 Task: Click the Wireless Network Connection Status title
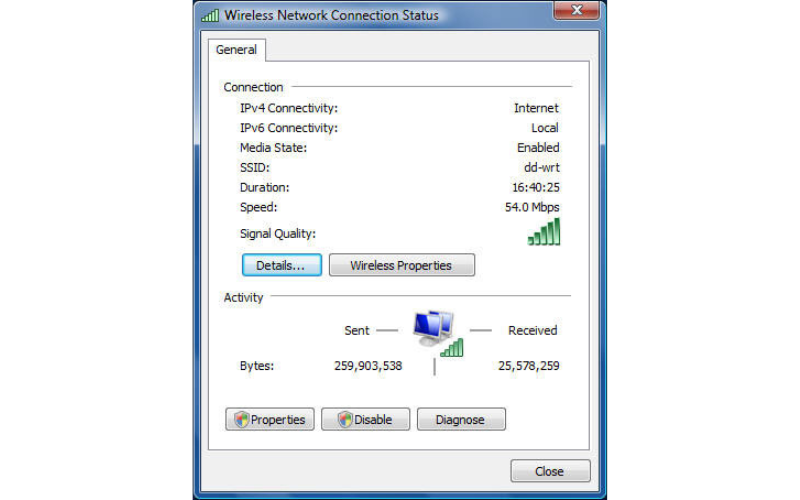tap(332, 15)
